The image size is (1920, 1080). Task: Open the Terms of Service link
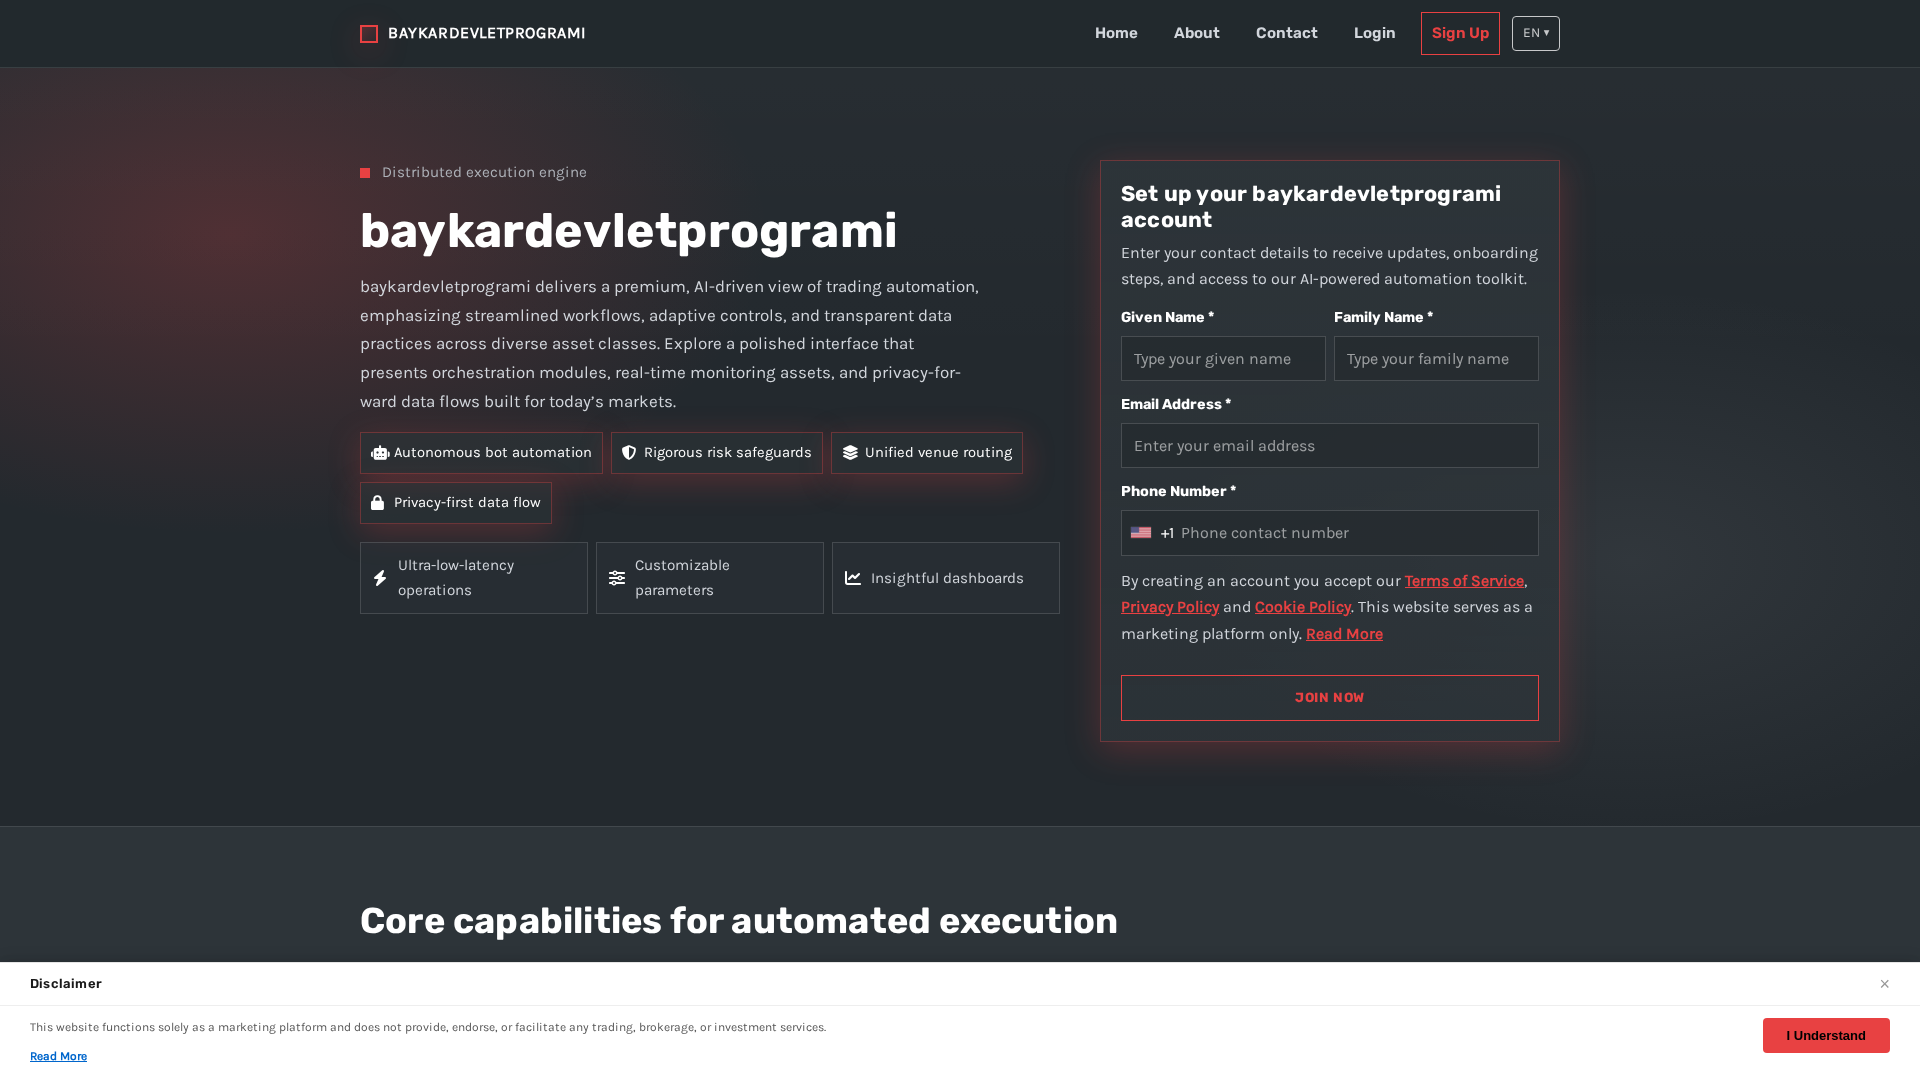point(1464,581)
